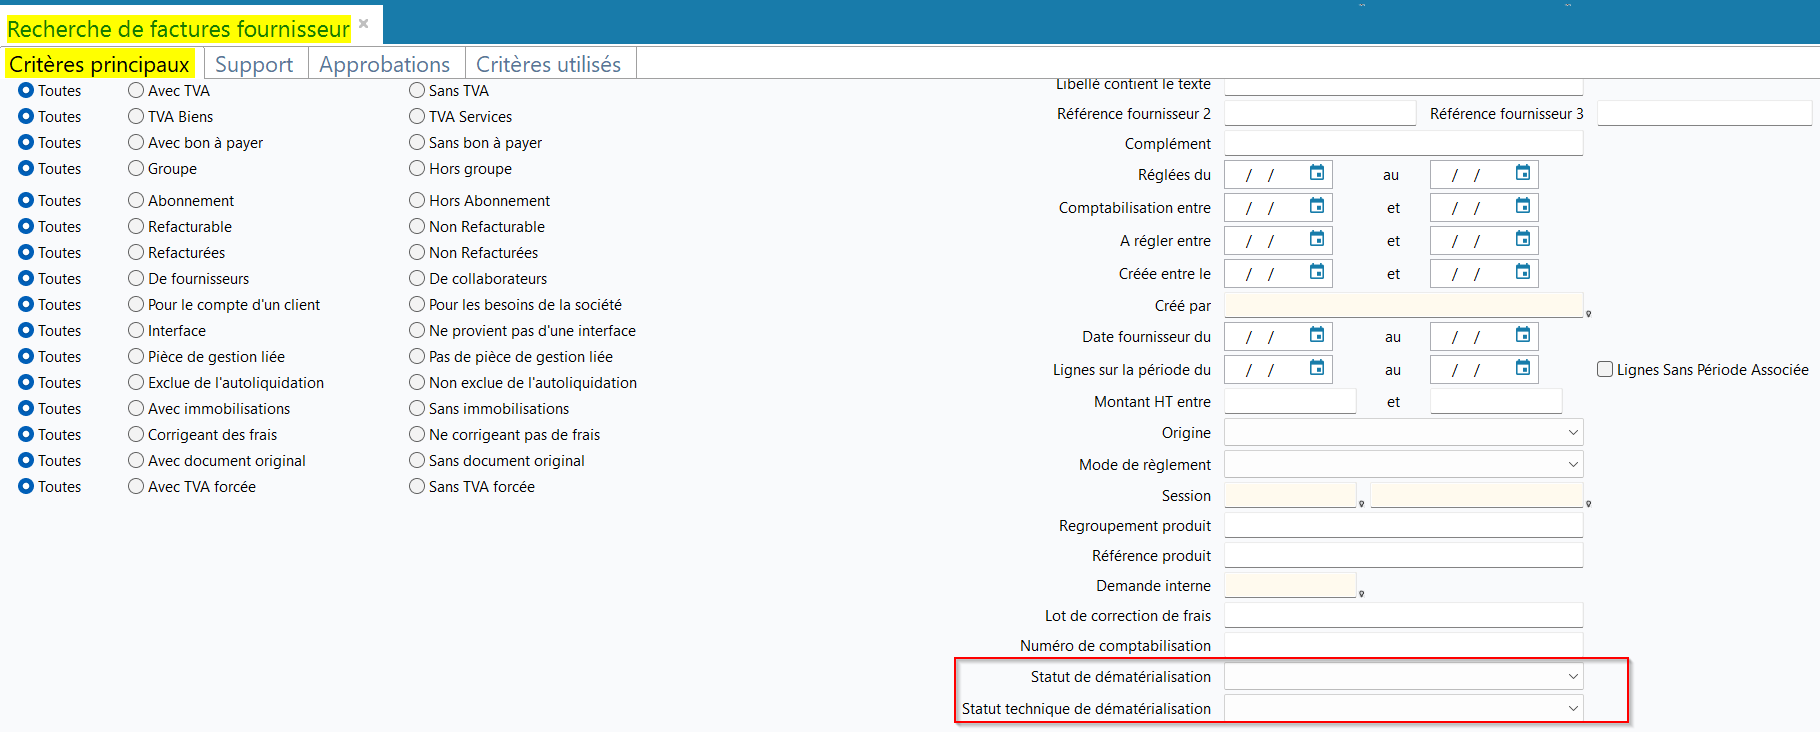Open calendar for Comptabilisation entre start date
Image resolution: width=1820 pixels, height=732 pixels.
[1317, 206]
